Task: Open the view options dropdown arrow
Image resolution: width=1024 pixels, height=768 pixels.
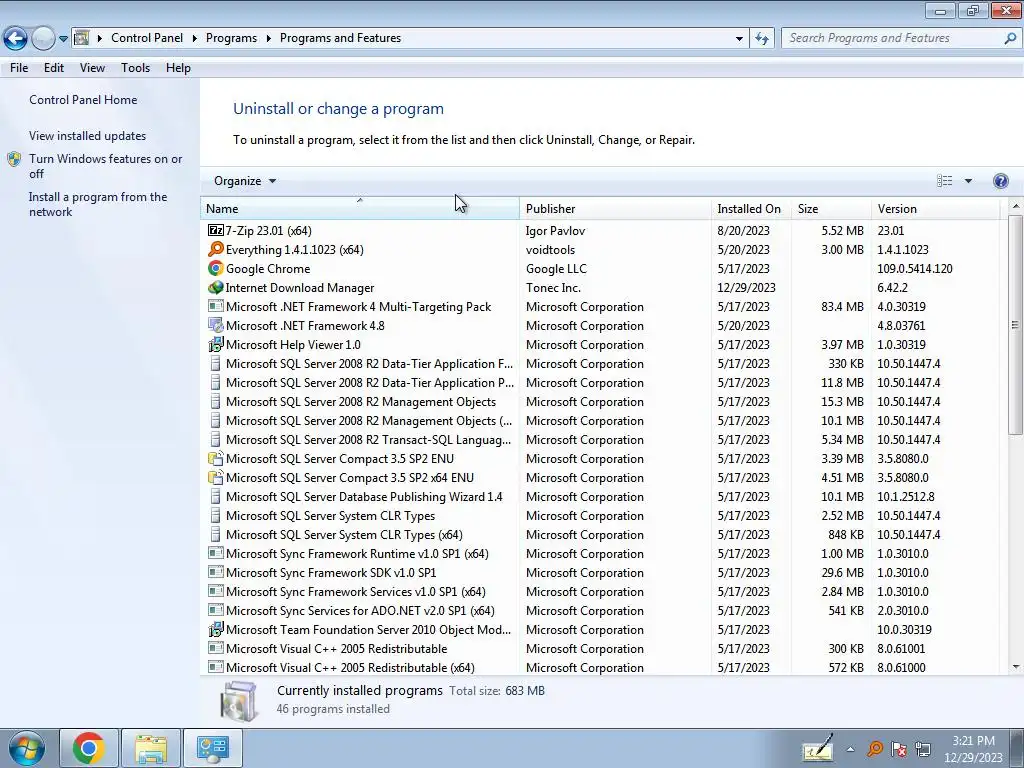Action: (968, 181)
